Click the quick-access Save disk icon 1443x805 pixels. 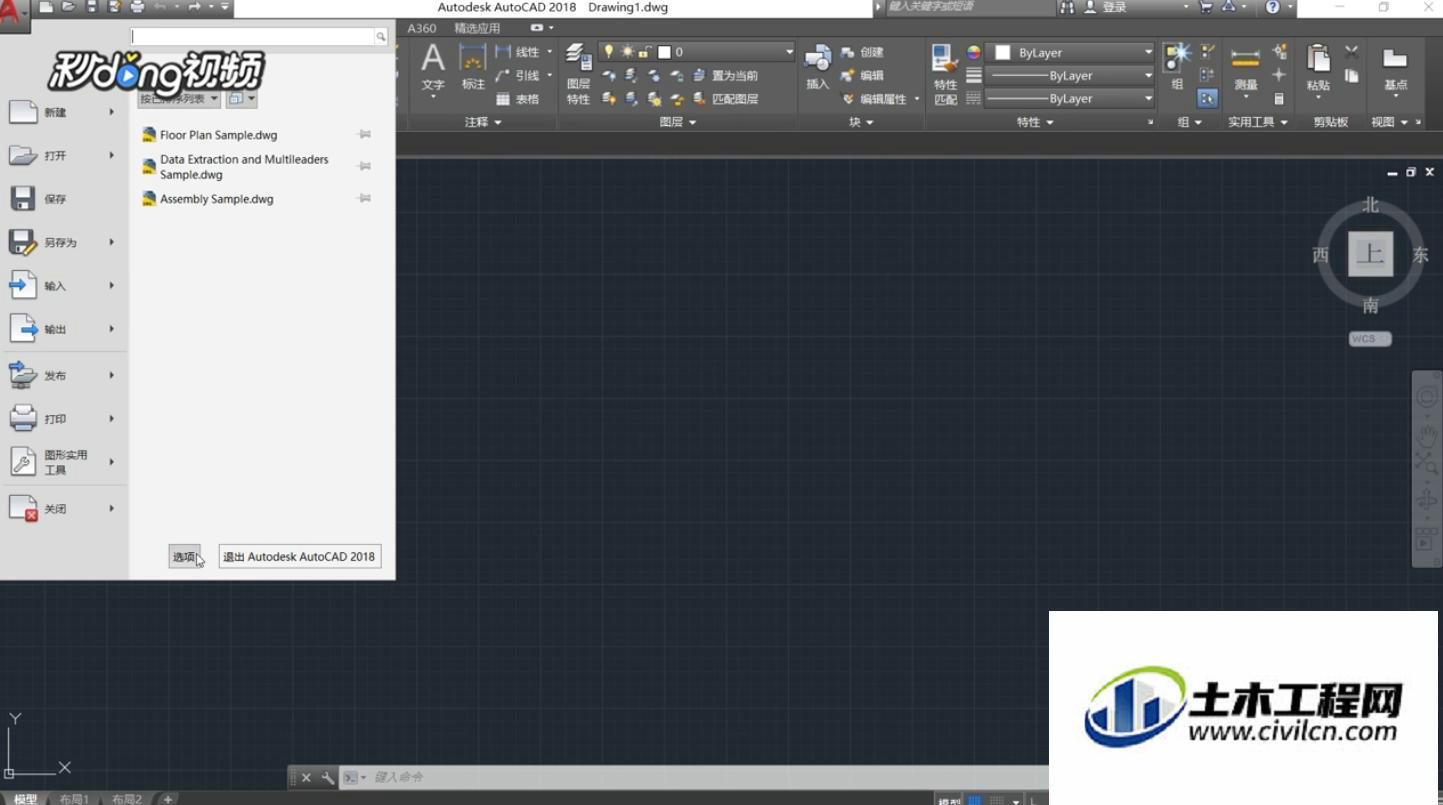click(x=92, y=7)
